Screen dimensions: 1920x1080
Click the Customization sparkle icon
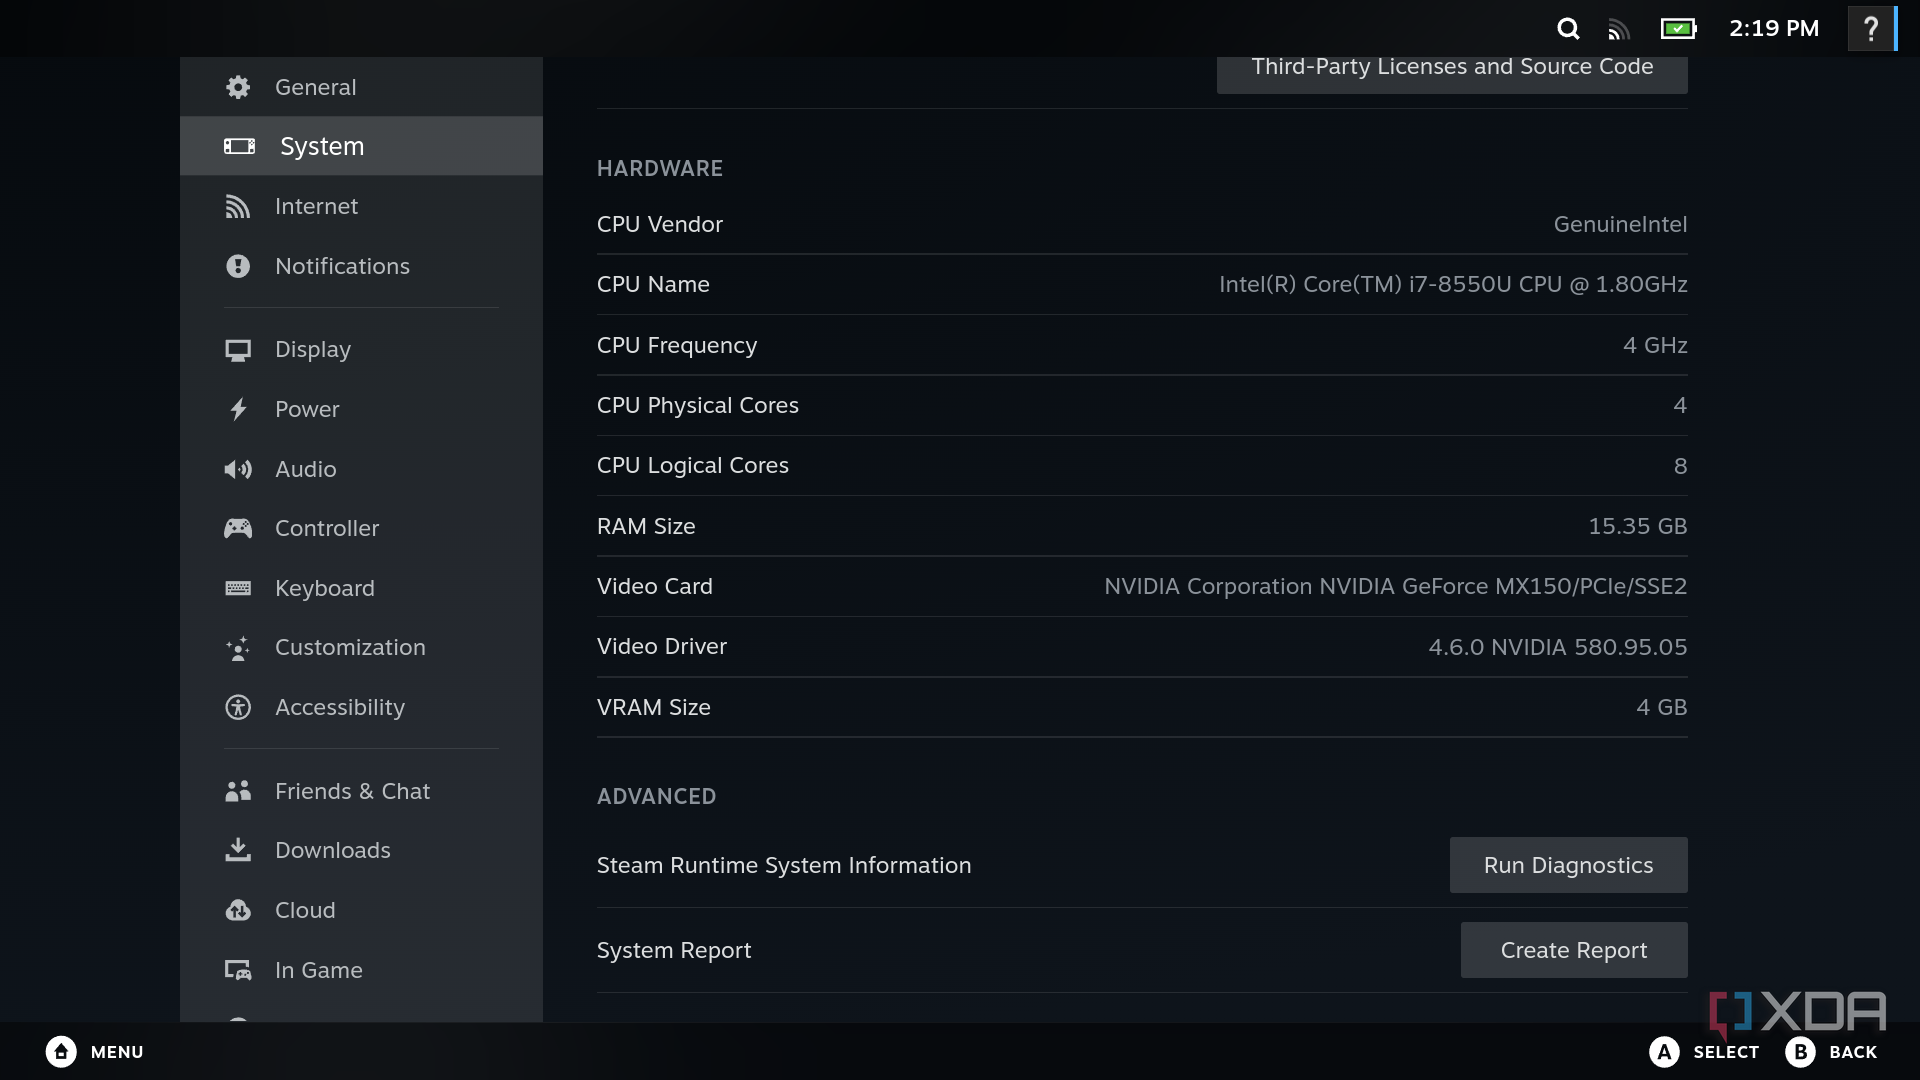238,648
